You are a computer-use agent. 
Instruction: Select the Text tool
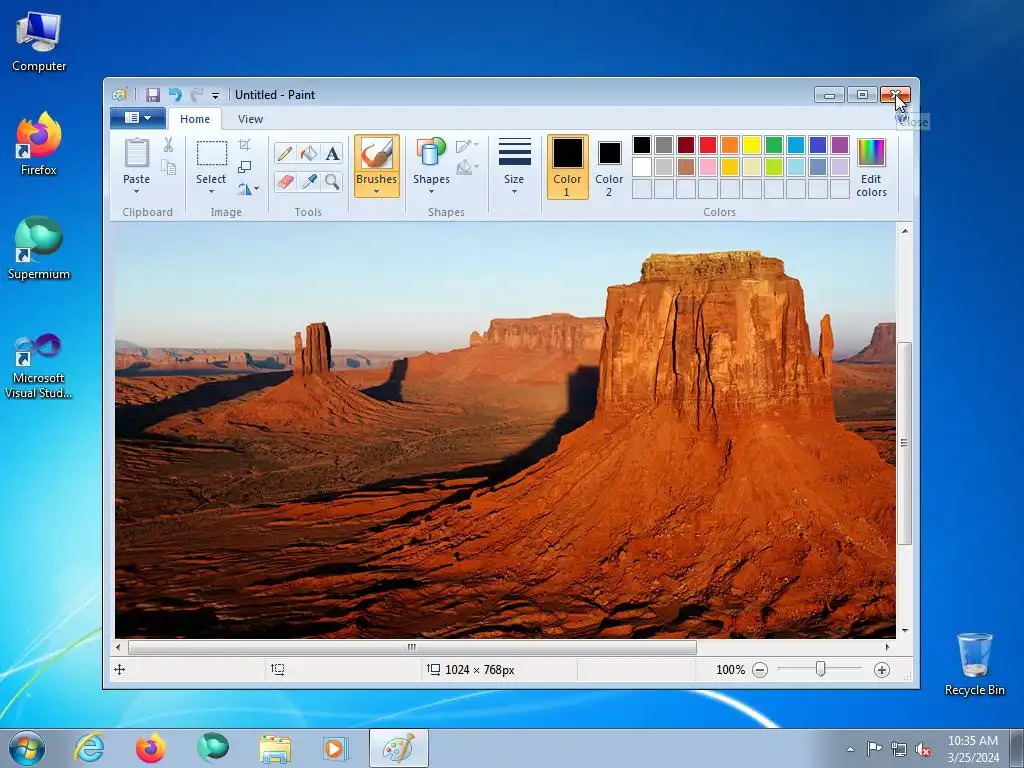332,153
